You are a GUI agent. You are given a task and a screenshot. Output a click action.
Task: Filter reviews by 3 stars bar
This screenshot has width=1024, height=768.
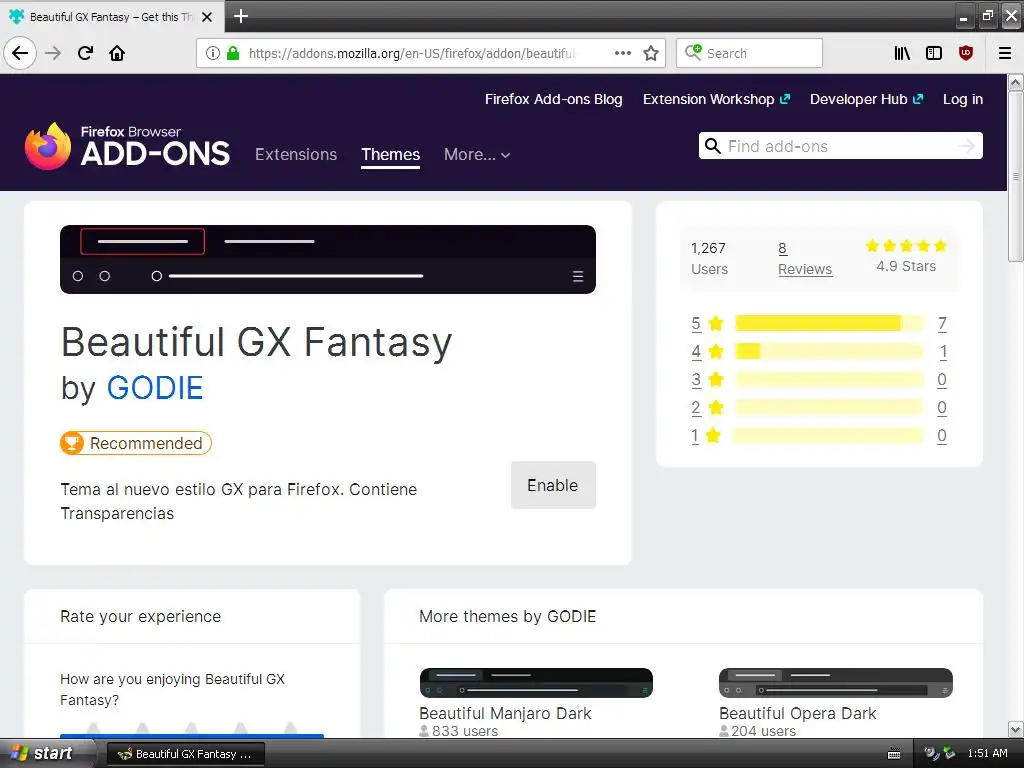[829, 379]
